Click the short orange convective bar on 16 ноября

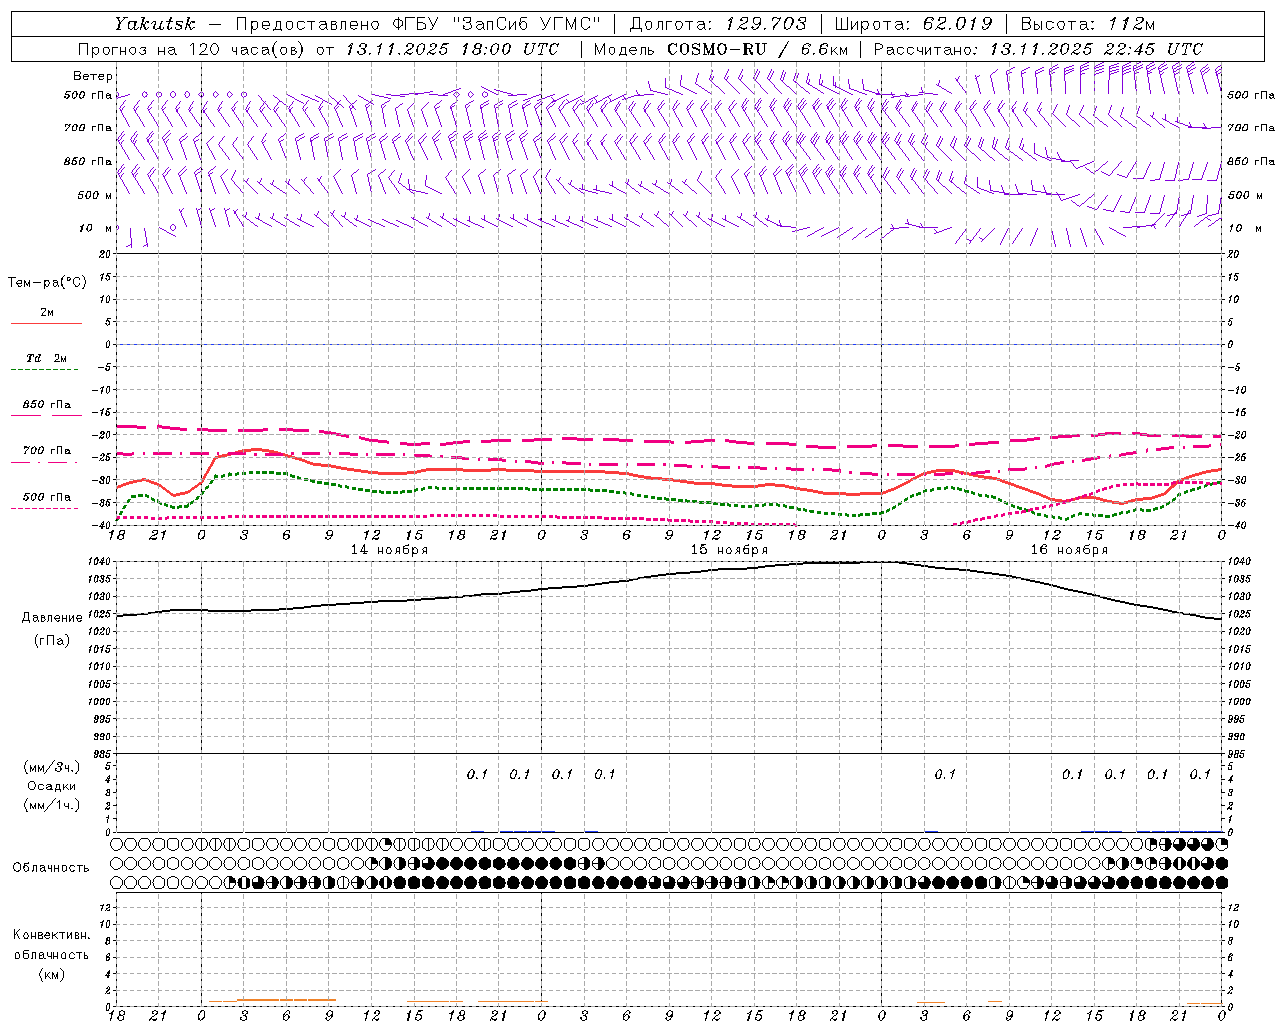(931, 1002)
